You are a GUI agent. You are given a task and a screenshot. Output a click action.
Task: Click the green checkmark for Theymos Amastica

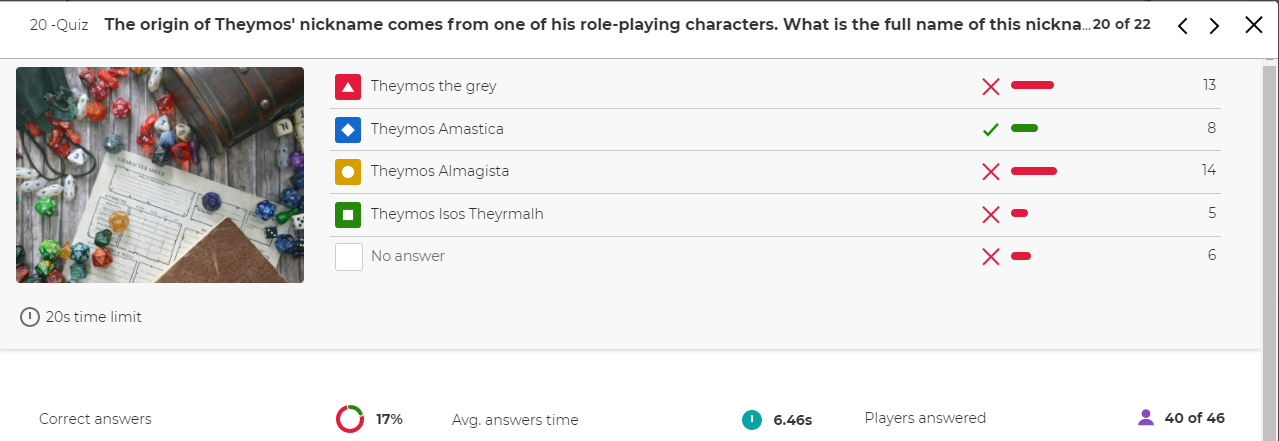coord(991,129)
